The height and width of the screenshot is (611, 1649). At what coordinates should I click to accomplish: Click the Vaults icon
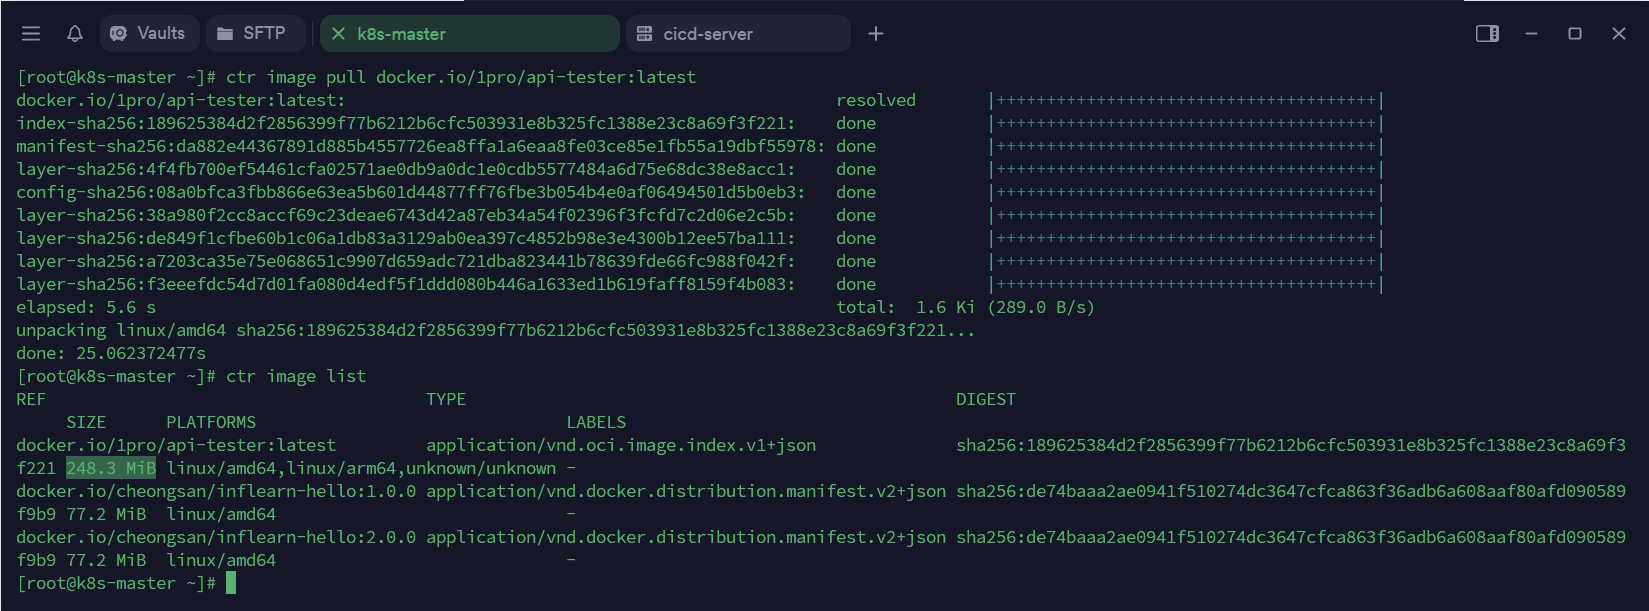(119, 34)
